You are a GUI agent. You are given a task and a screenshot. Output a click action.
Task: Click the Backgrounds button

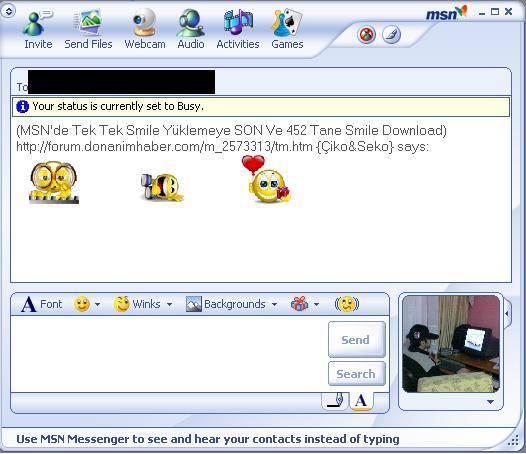225,304
